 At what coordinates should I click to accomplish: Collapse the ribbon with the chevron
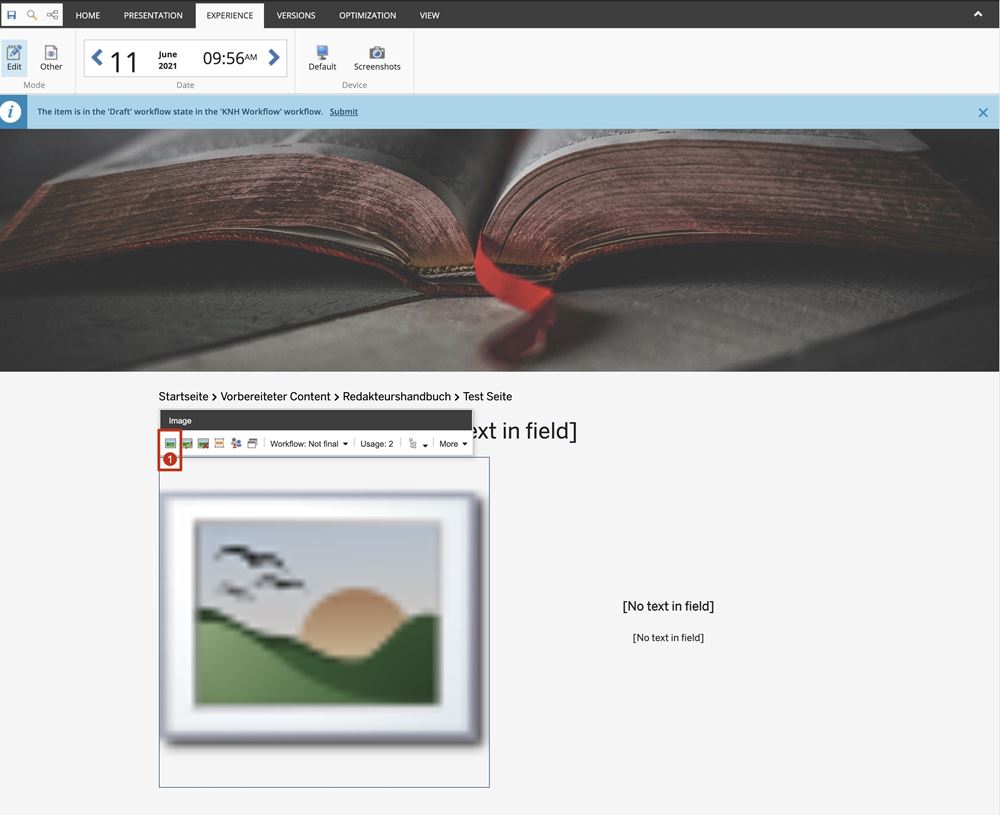pyautogui.click(x=977, y=14)
